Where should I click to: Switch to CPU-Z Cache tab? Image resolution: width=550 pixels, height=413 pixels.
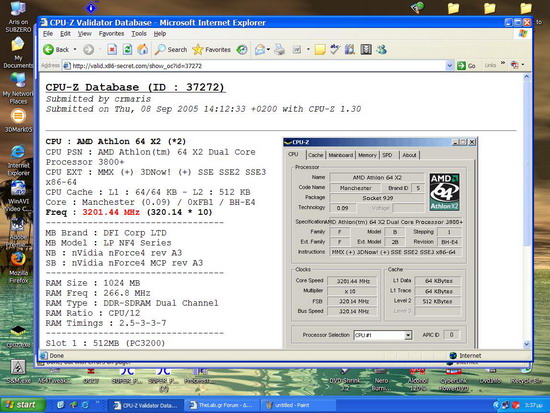coord(316,155)
